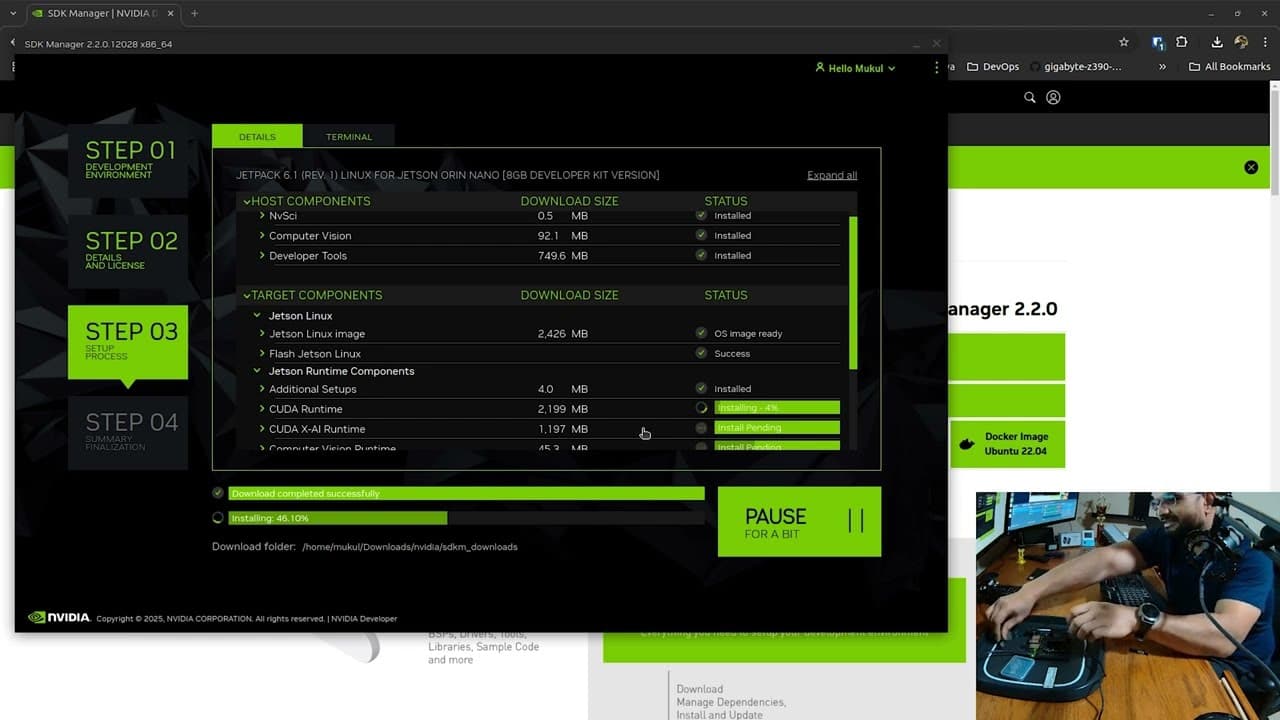Click the overall installing spinner icon
The height and width of the screenshot is (720, 1280).
click(218, 518)
